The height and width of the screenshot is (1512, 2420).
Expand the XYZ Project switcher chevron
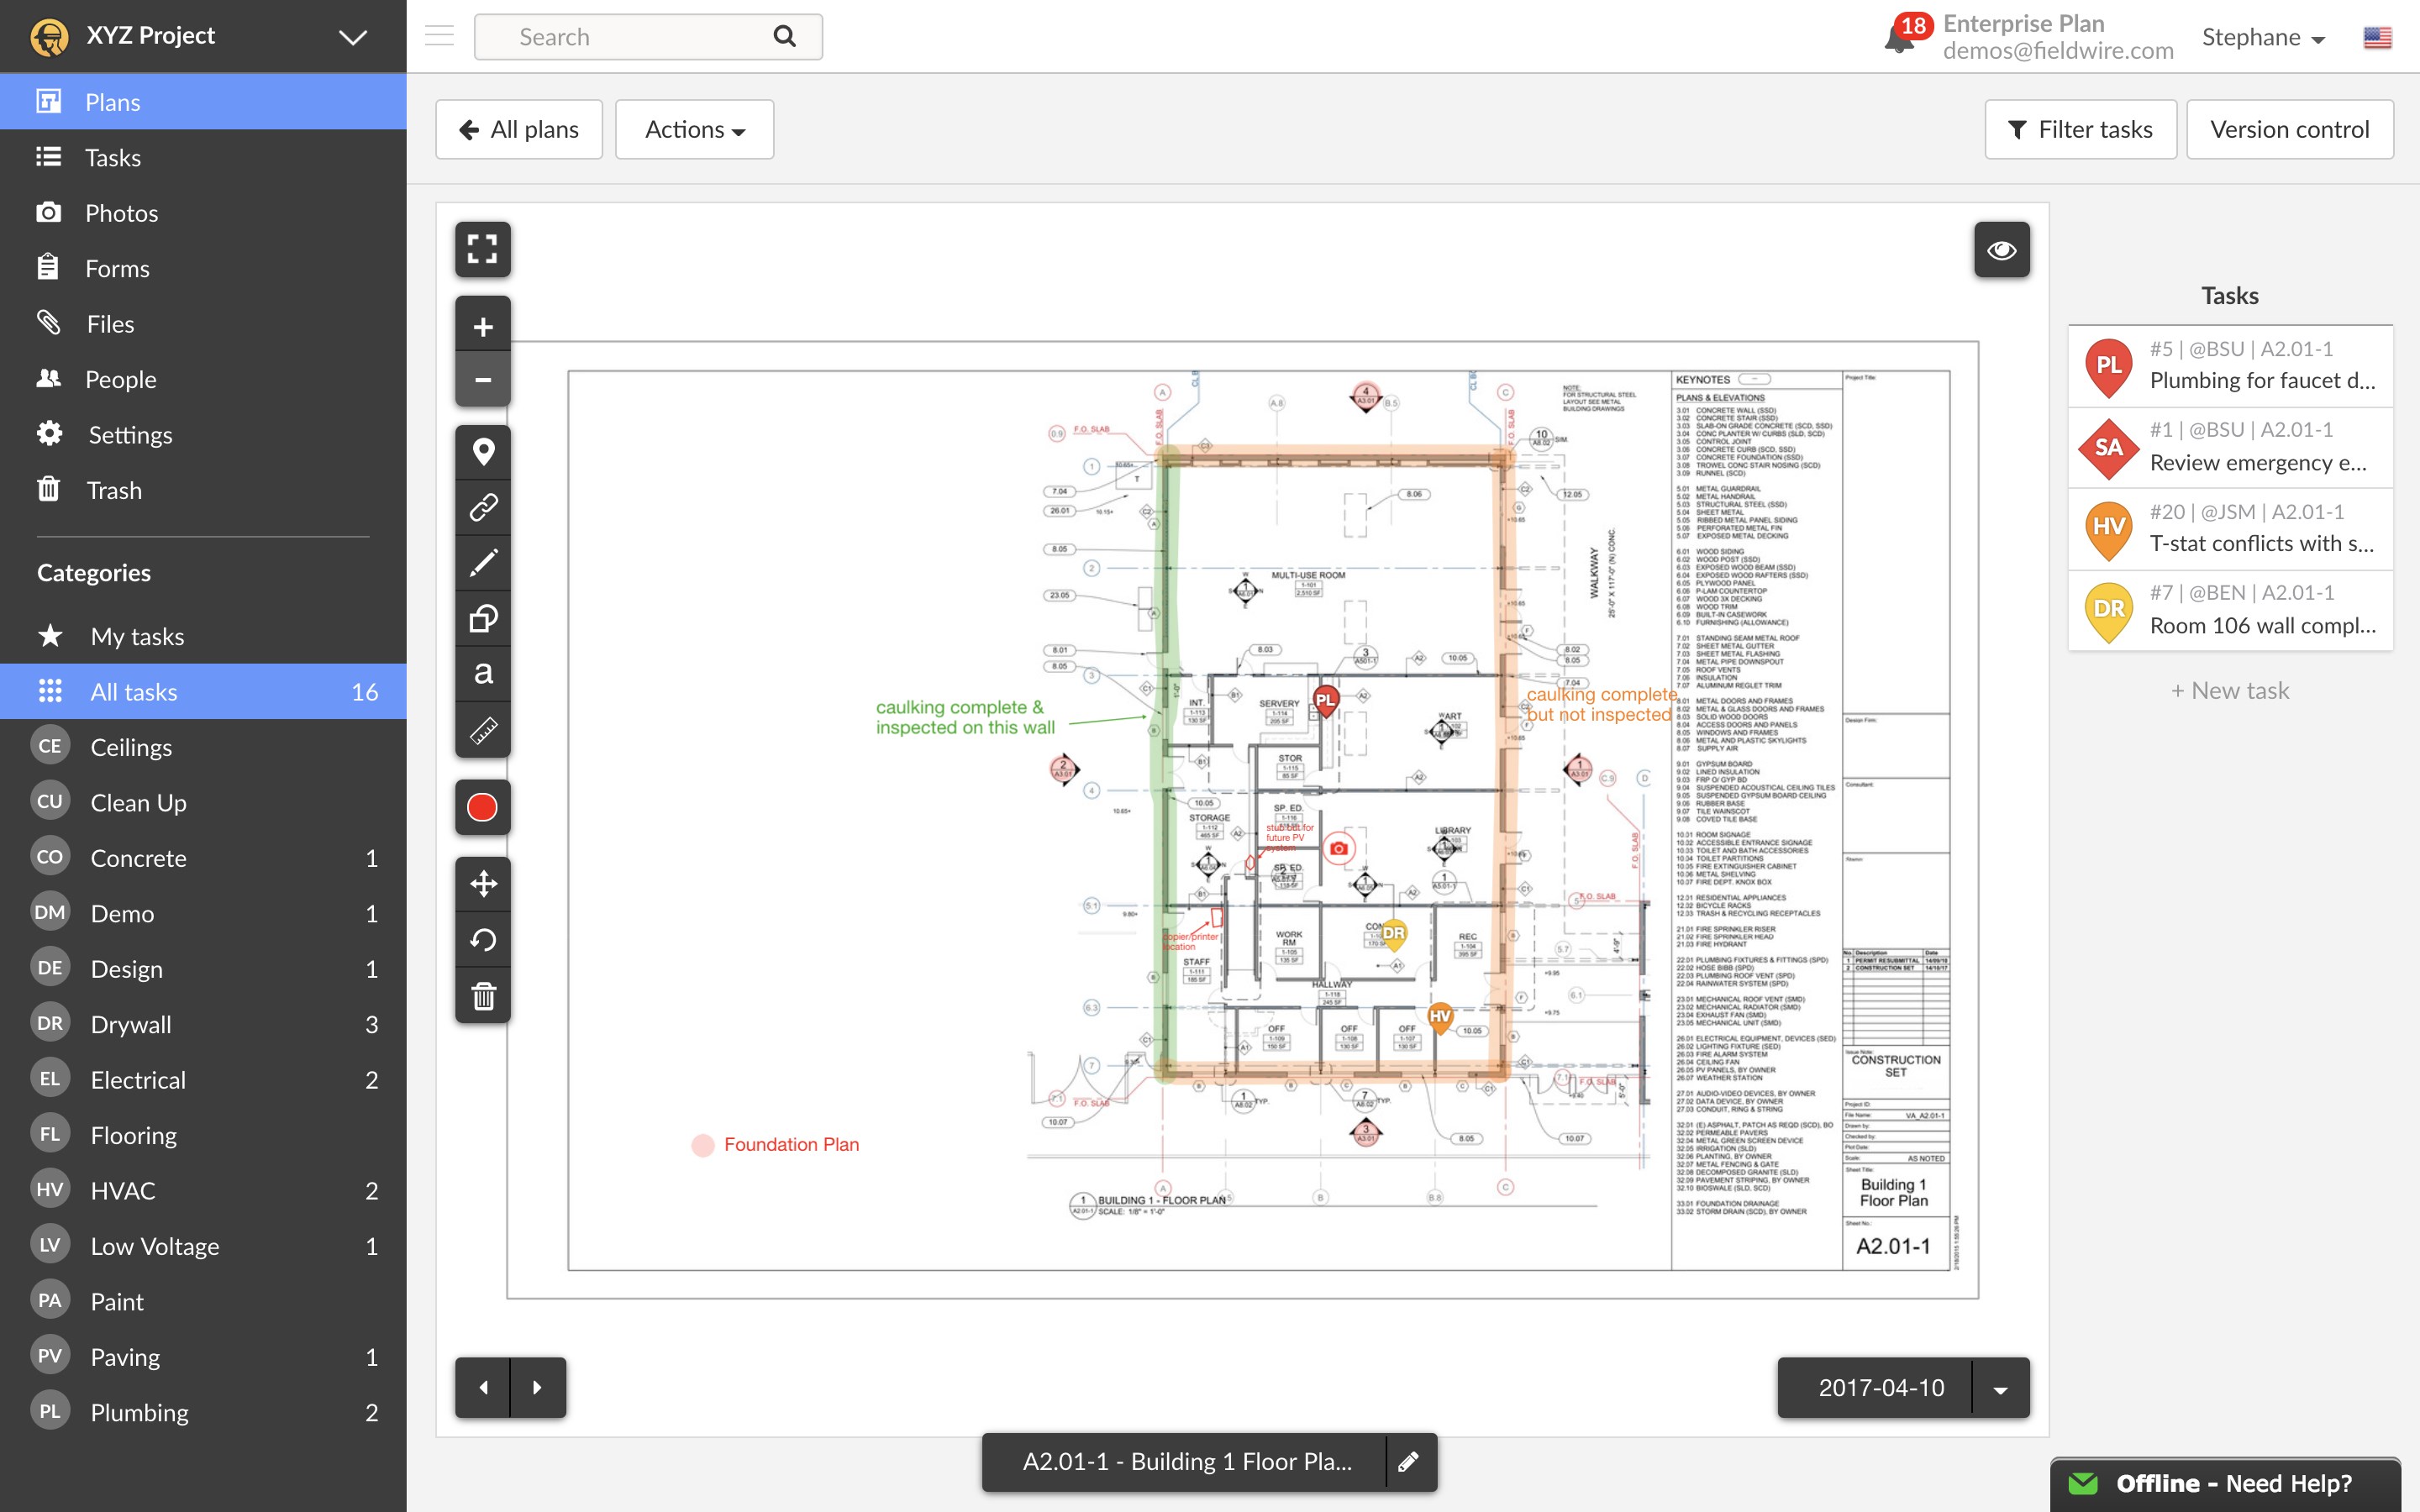351,36
